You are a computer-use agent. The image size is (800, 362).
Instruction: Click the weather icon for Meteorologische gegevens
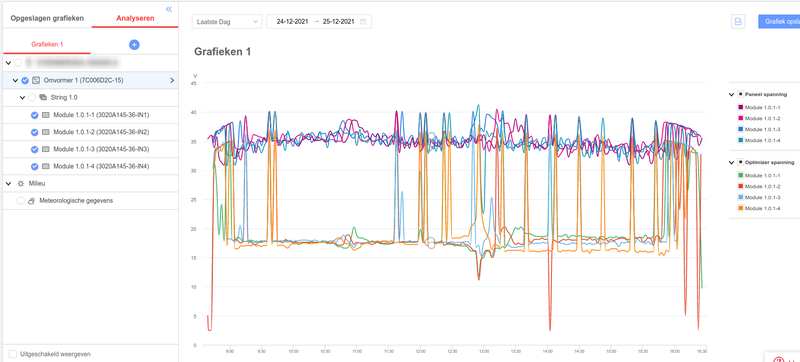(31, 201)
